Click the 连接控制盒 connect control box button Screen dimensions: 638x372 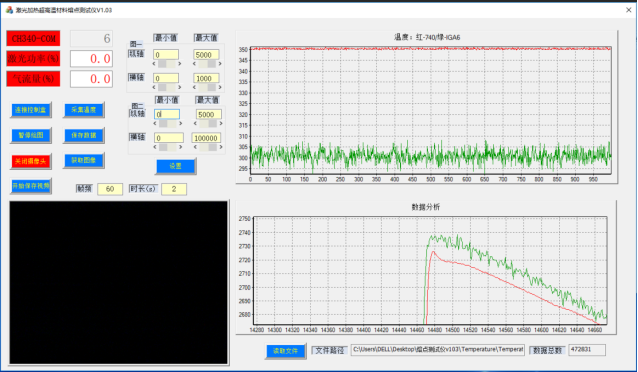point(31,110)
